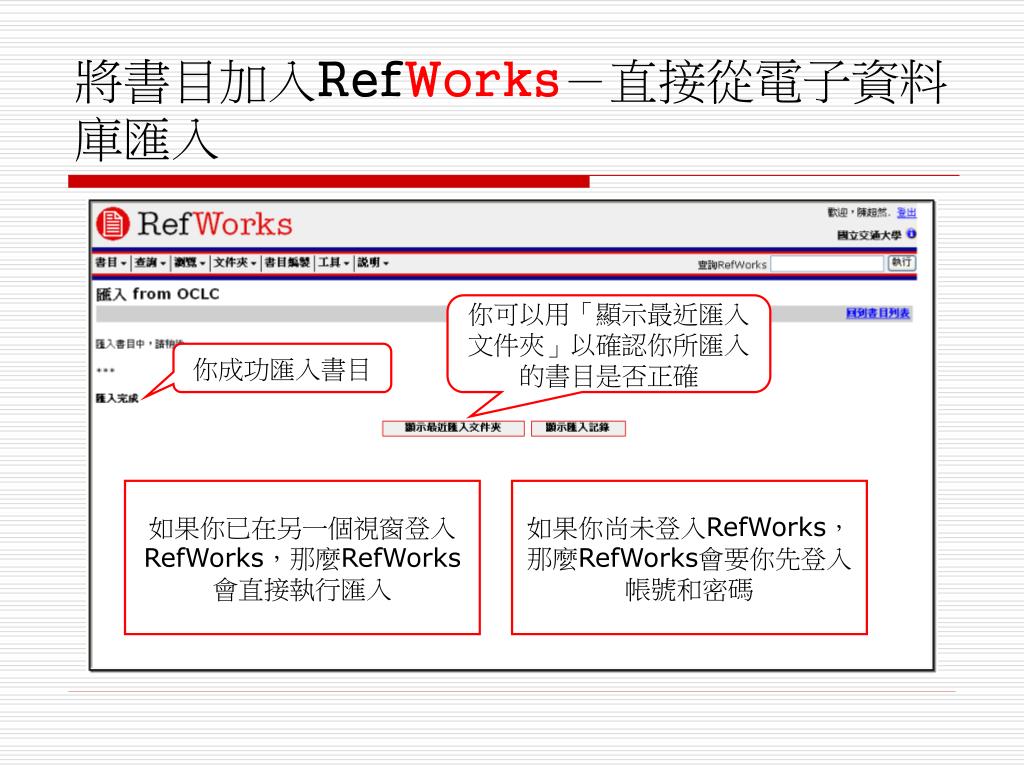Image resolution: width=1024 pixels, height=768 pixels.
Task: Expand the 瀏覽 menu
Action: (190, 263)
